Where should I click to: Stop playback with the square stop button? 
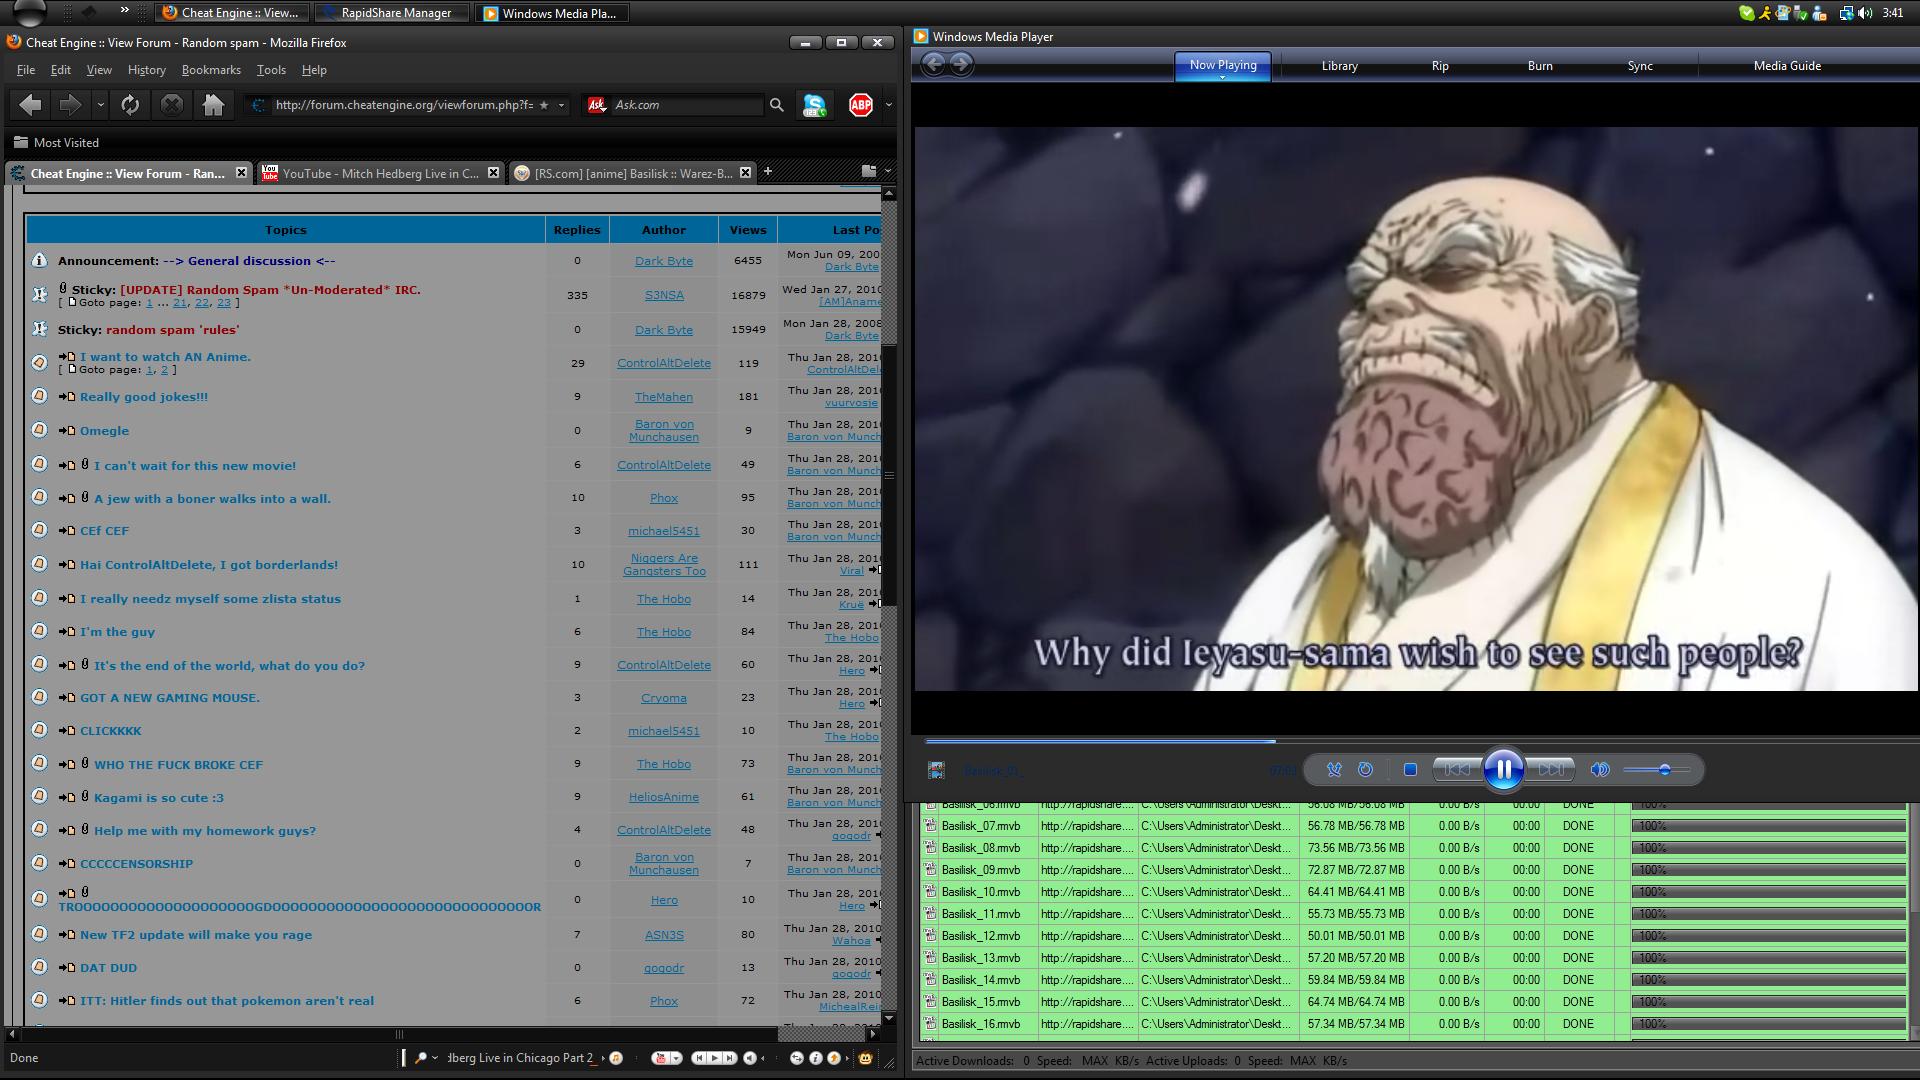[x=1410, y=769]
